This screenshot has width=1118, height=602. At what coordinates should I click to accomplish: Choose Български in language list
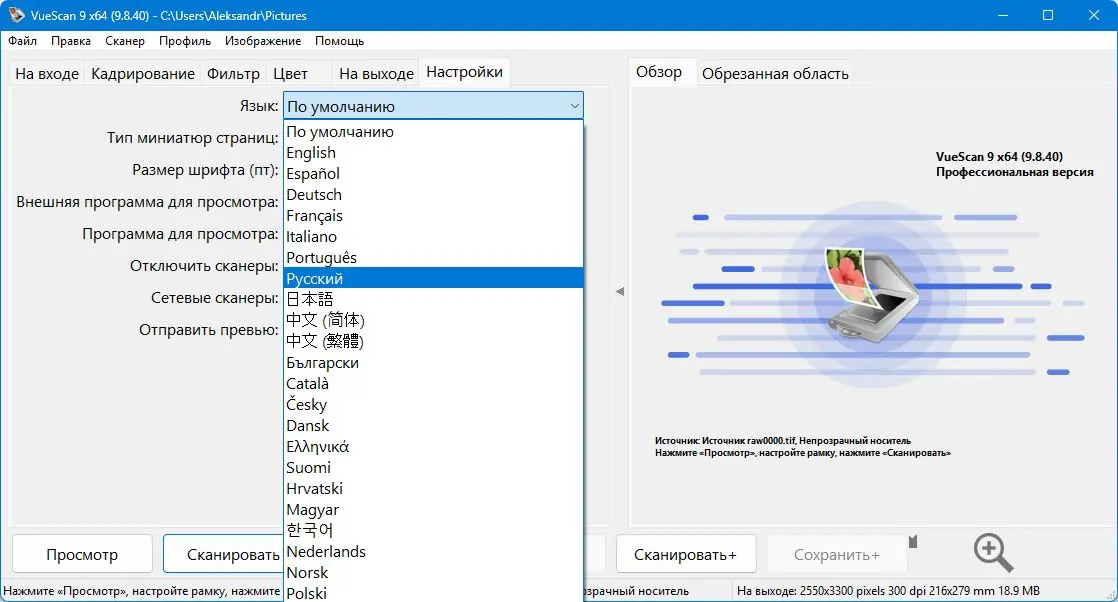(x=434, y=362)
